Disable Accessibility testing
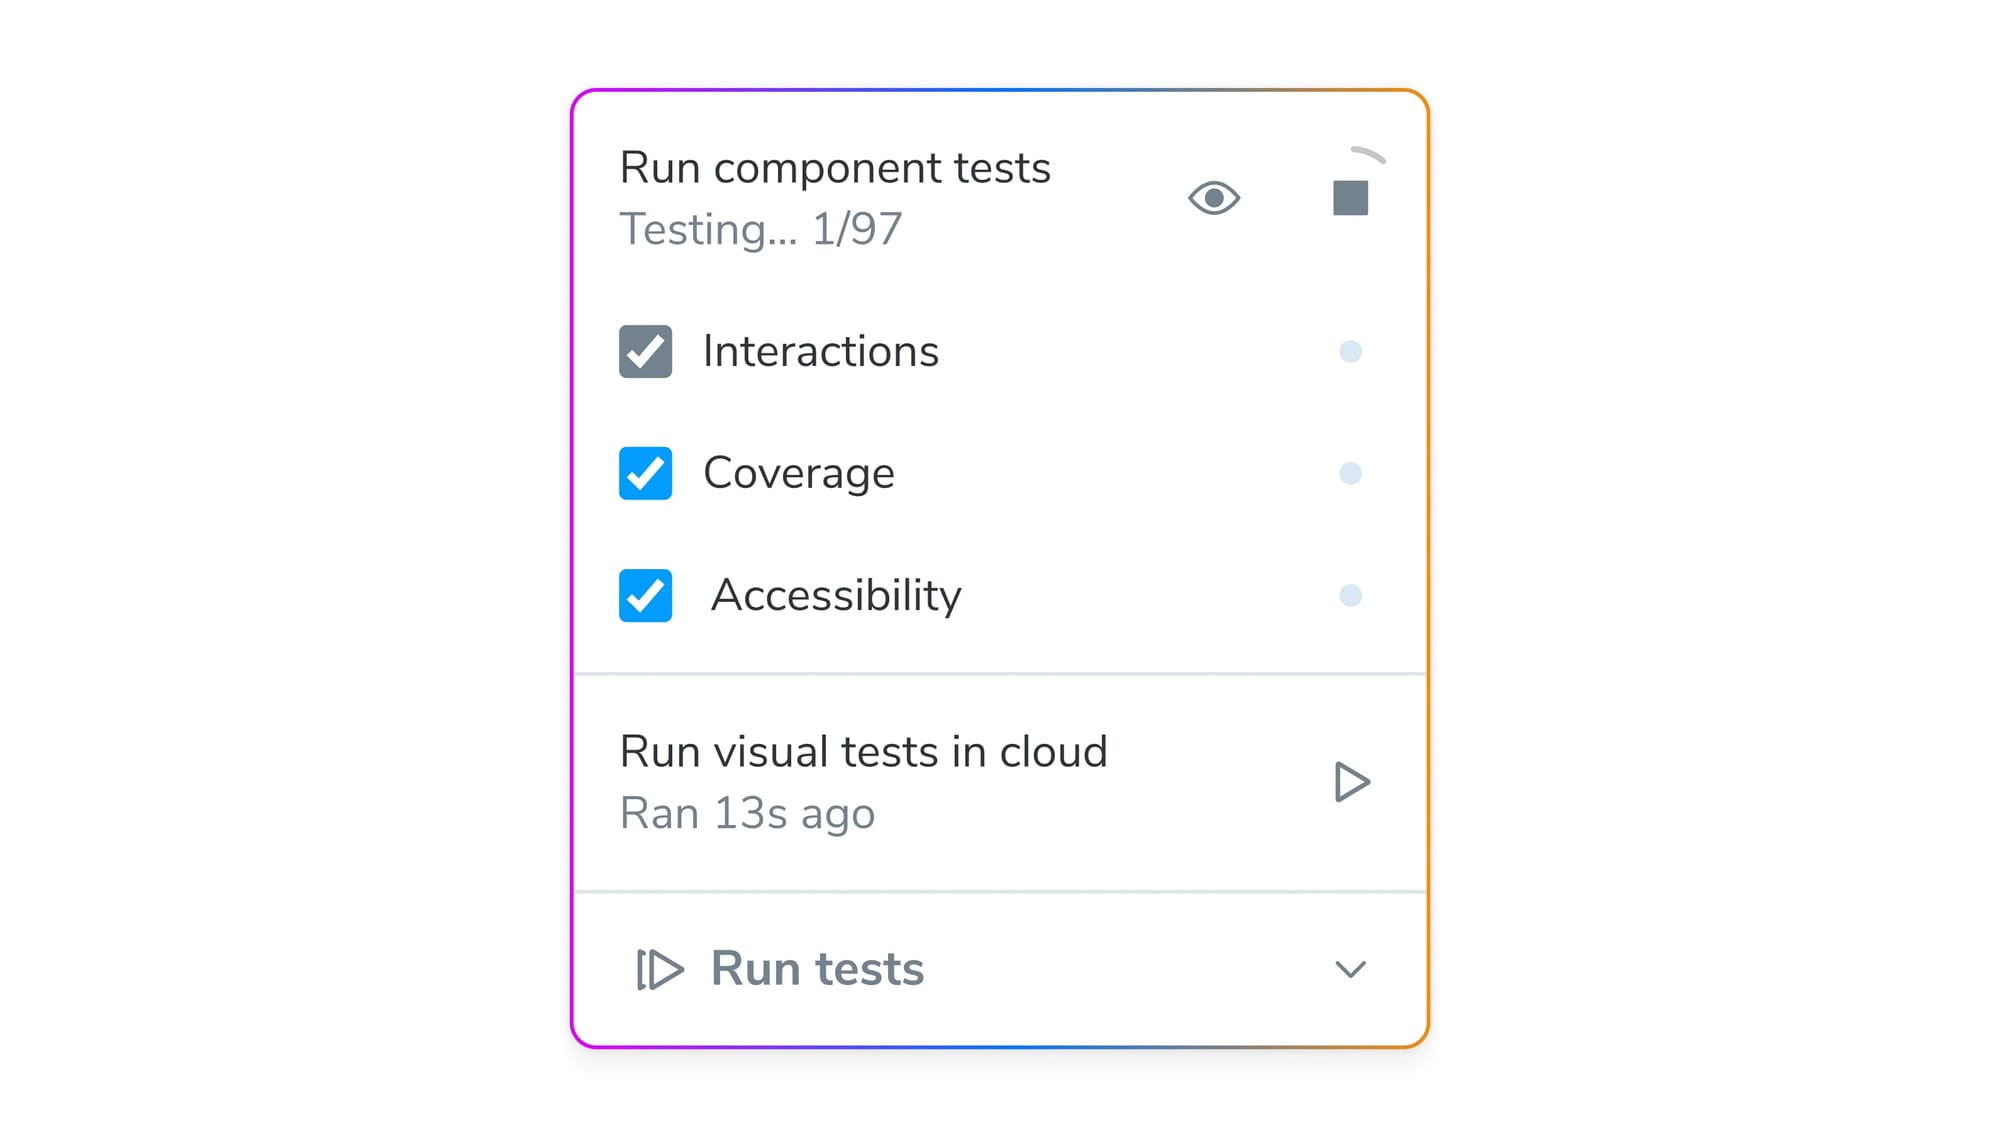 tap(645, 596)
